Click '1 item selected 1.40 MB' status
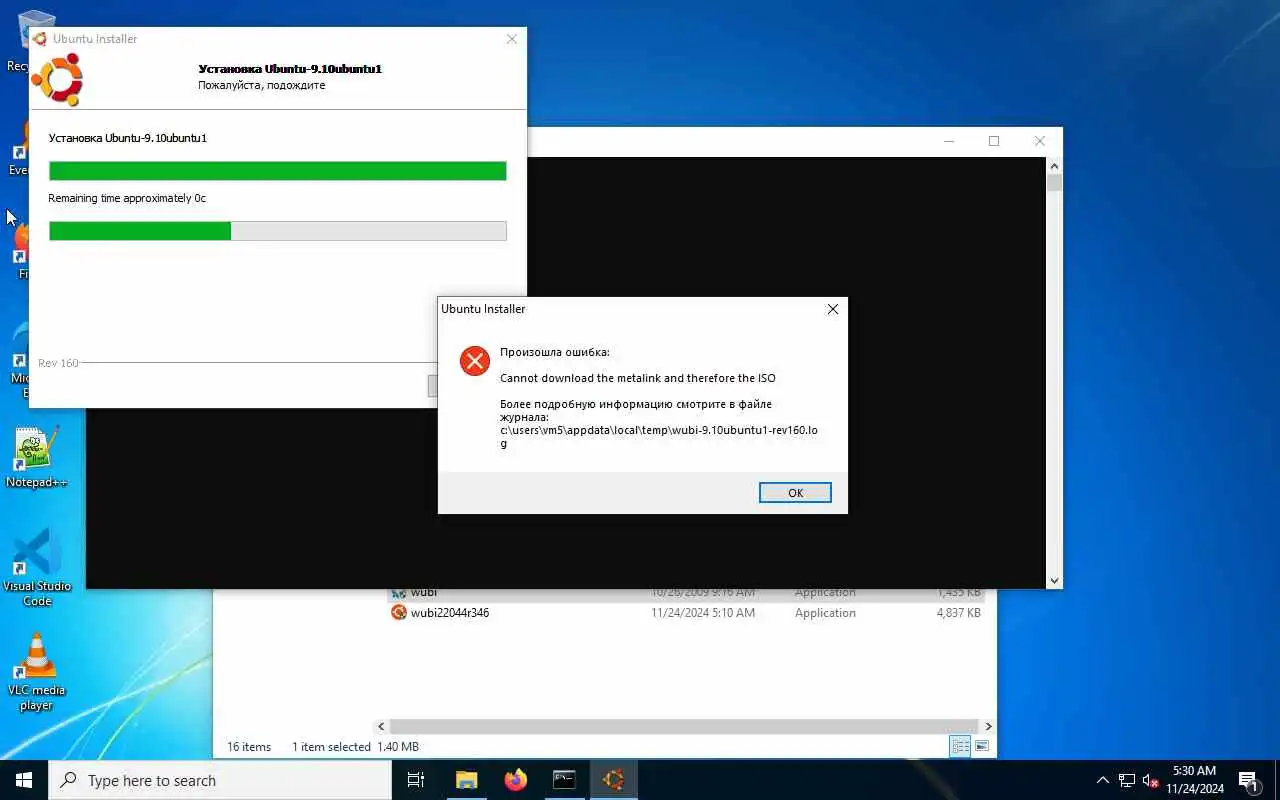This screenshot has height=800, width=1280. 355,747
